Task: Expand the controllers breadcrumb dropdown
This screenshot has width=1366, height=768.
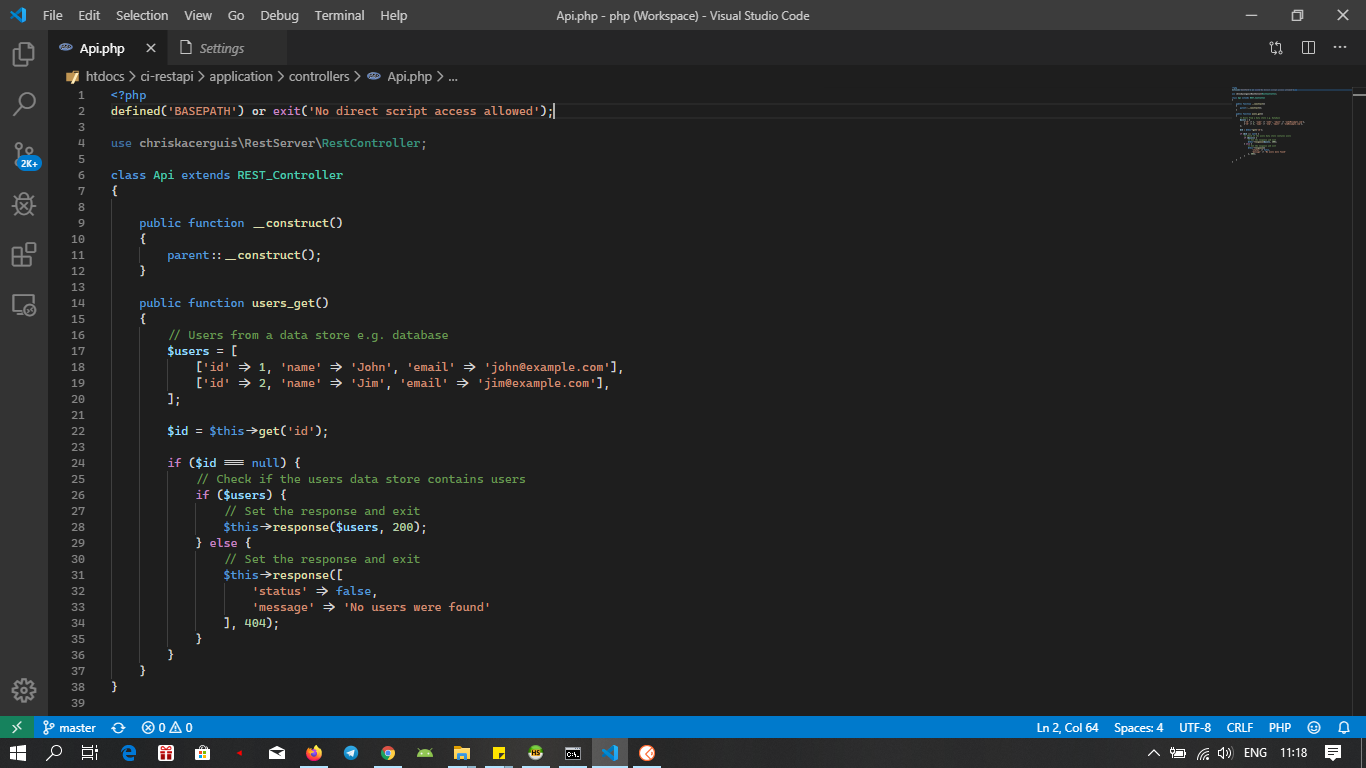Action: click(320, 76)
